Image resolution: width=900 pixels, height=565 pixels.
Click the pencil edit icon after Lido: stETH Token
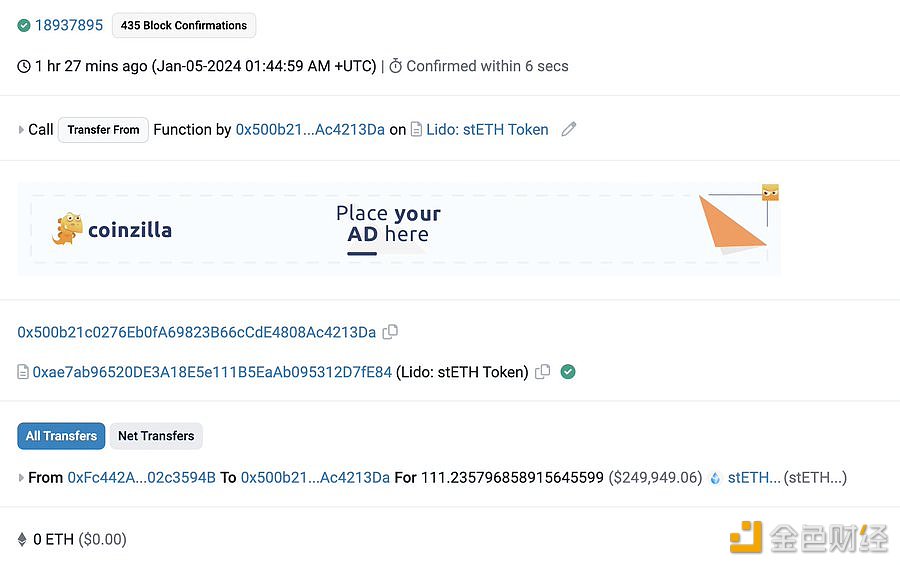point(568,129)
